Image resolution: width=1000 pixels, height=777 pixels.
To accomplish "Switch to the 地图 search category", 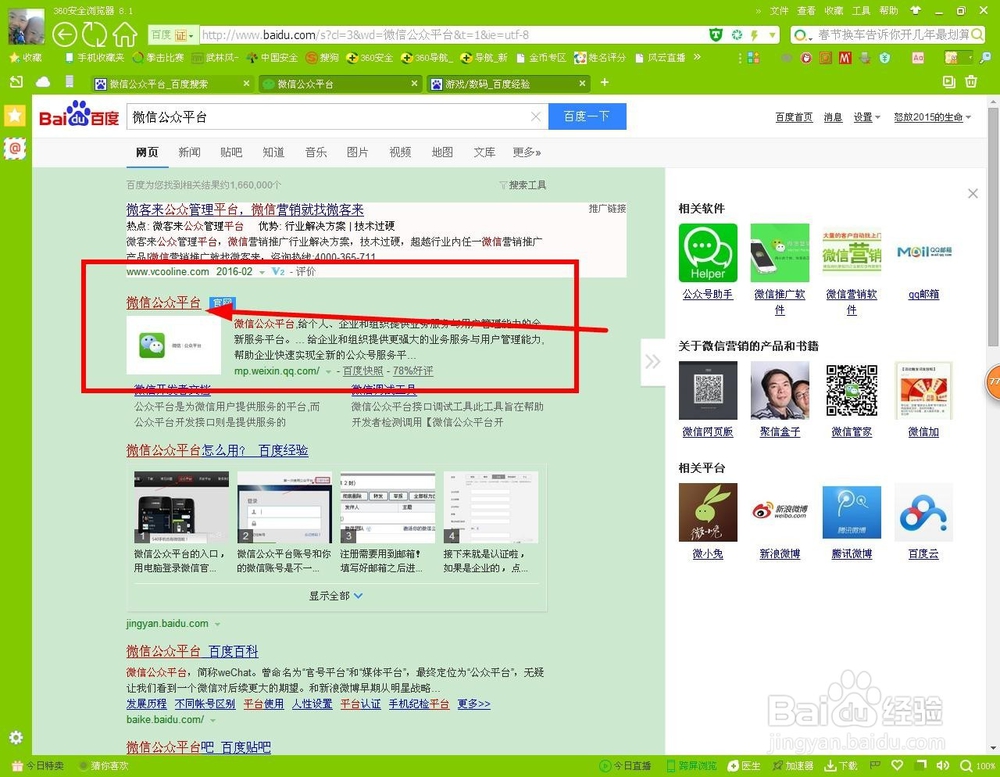I will 442,152.
